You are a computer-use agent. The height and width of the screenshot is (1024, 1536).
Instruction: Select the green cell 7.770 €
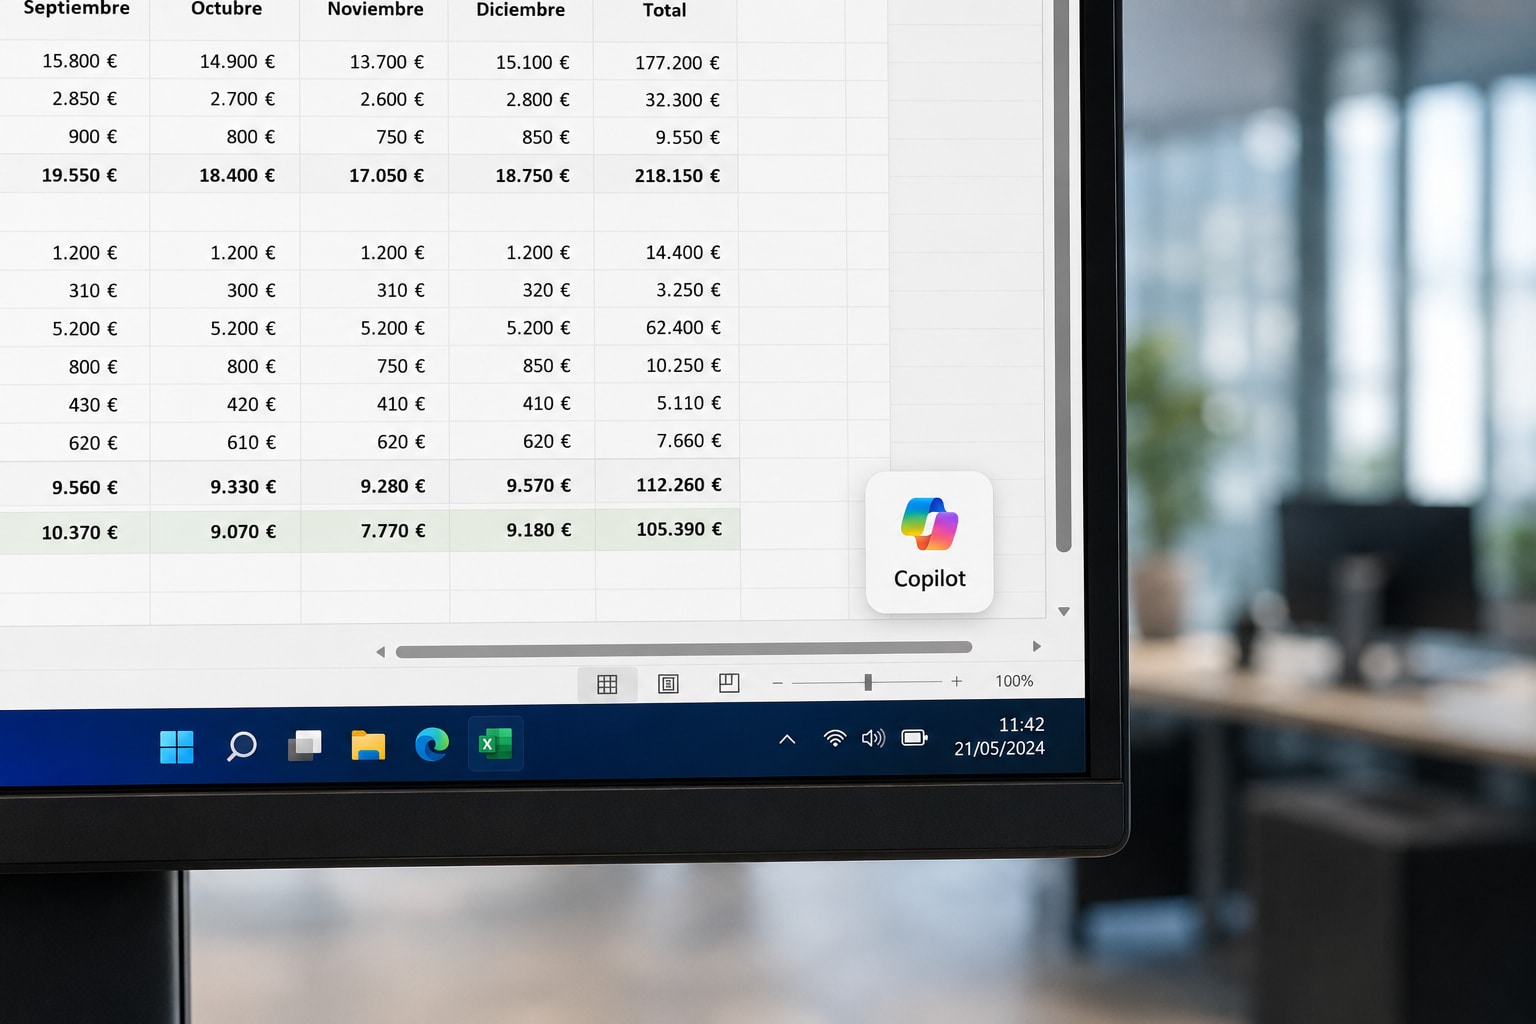[375, 530]
